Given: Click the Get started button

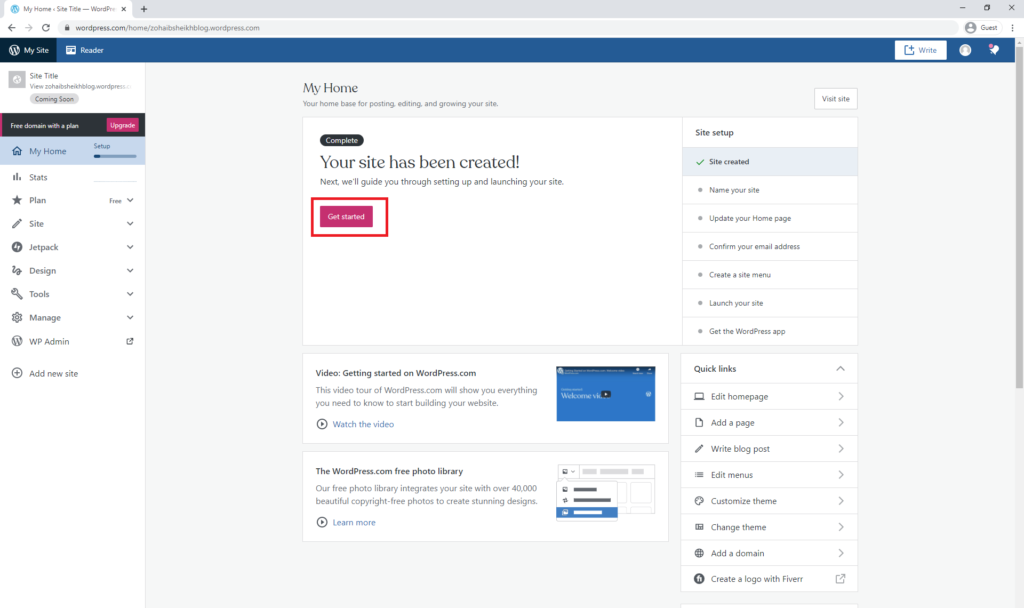Looking at the screenshot, I should tap(346, 217).
